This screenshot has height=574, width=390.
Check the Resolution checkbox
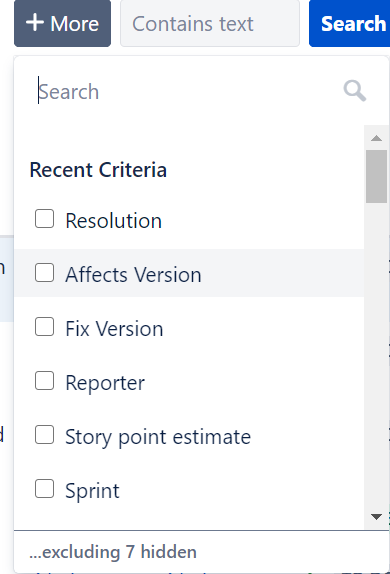(x=44, y=219)
